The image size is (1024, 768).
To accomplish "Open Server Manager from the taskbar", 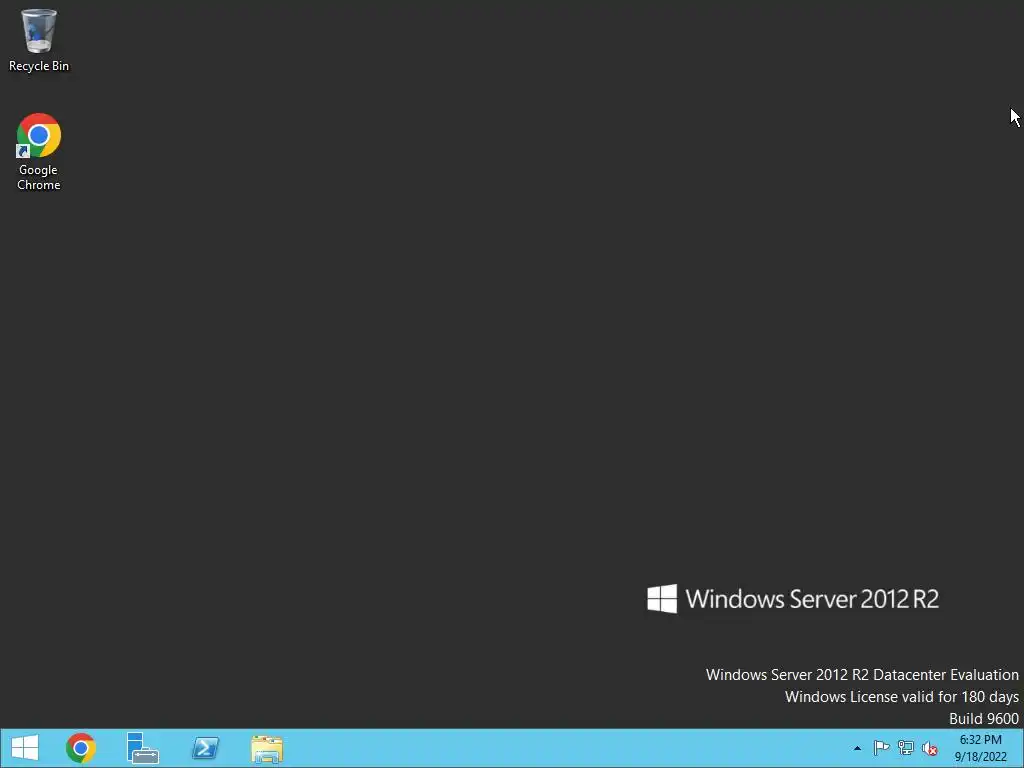I will click(142, 748).
